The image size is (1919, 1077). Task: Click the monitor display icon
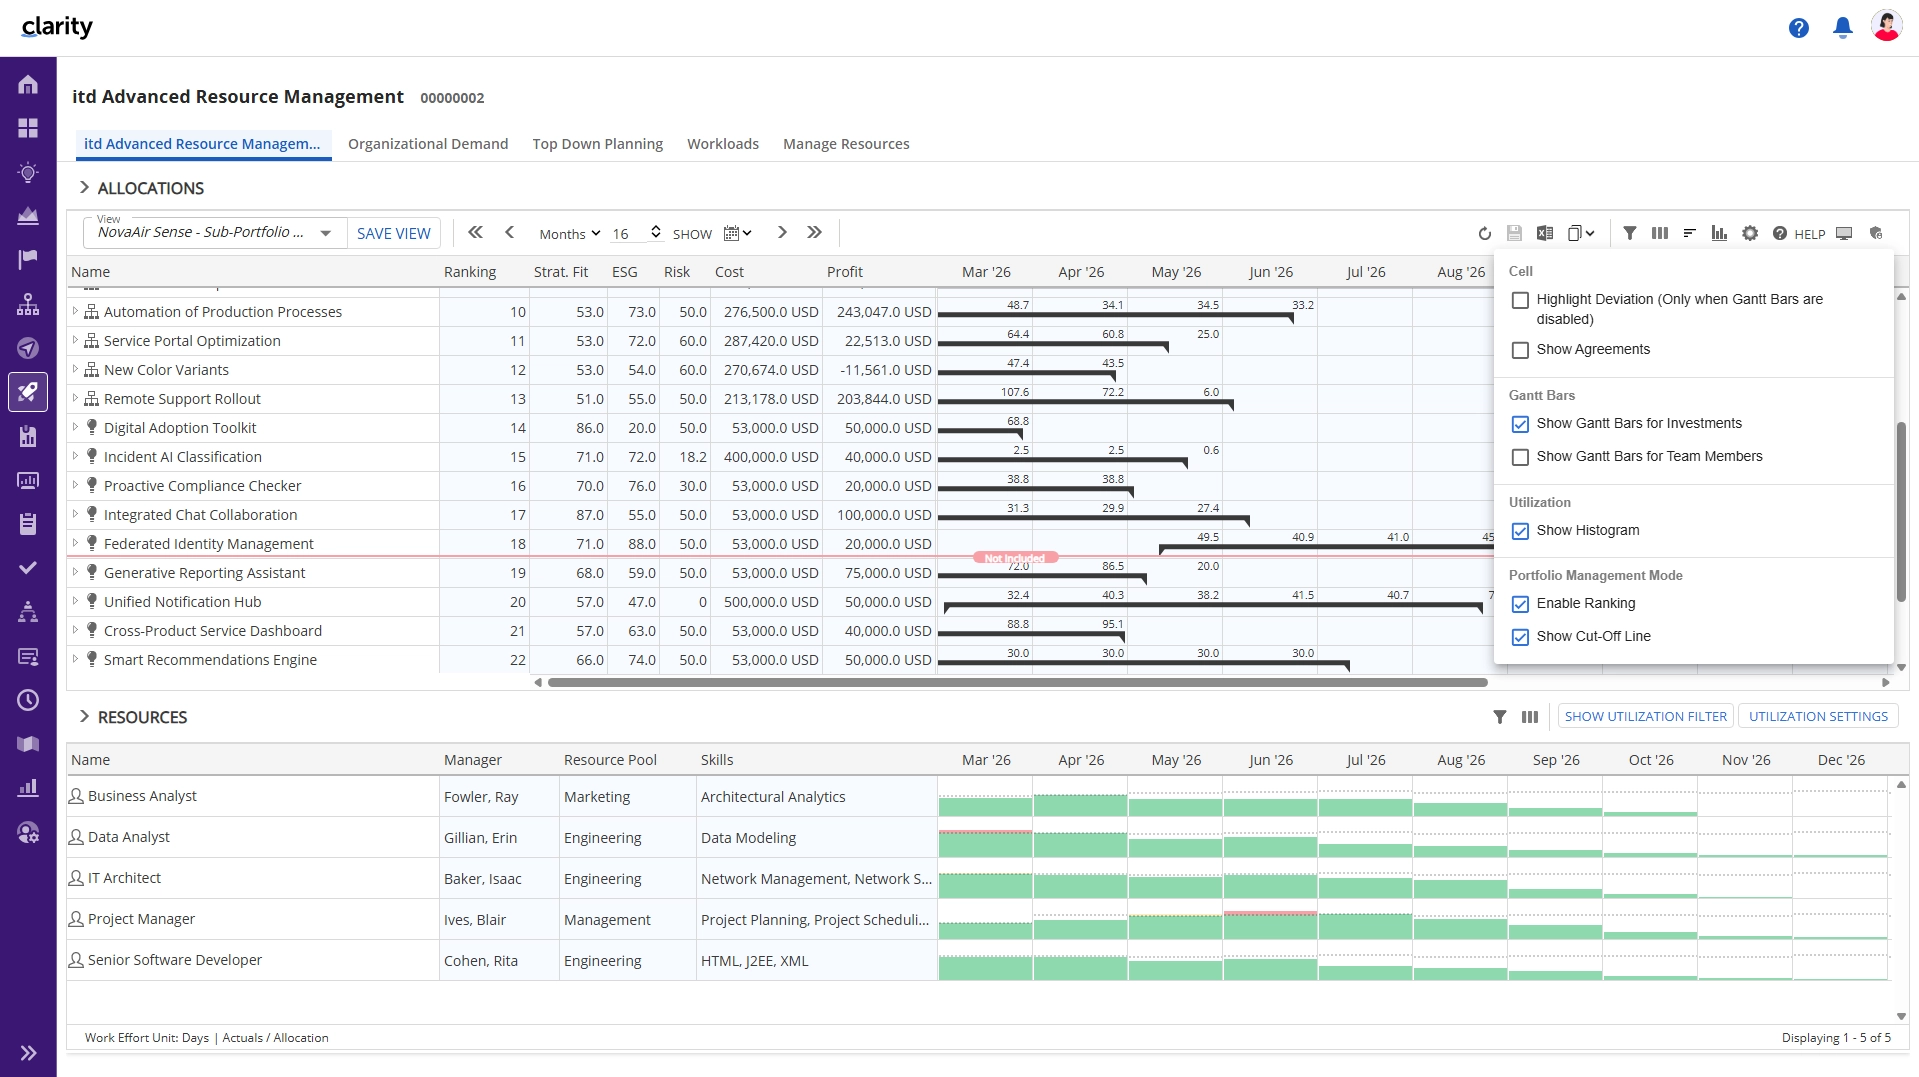[1844, 233]
